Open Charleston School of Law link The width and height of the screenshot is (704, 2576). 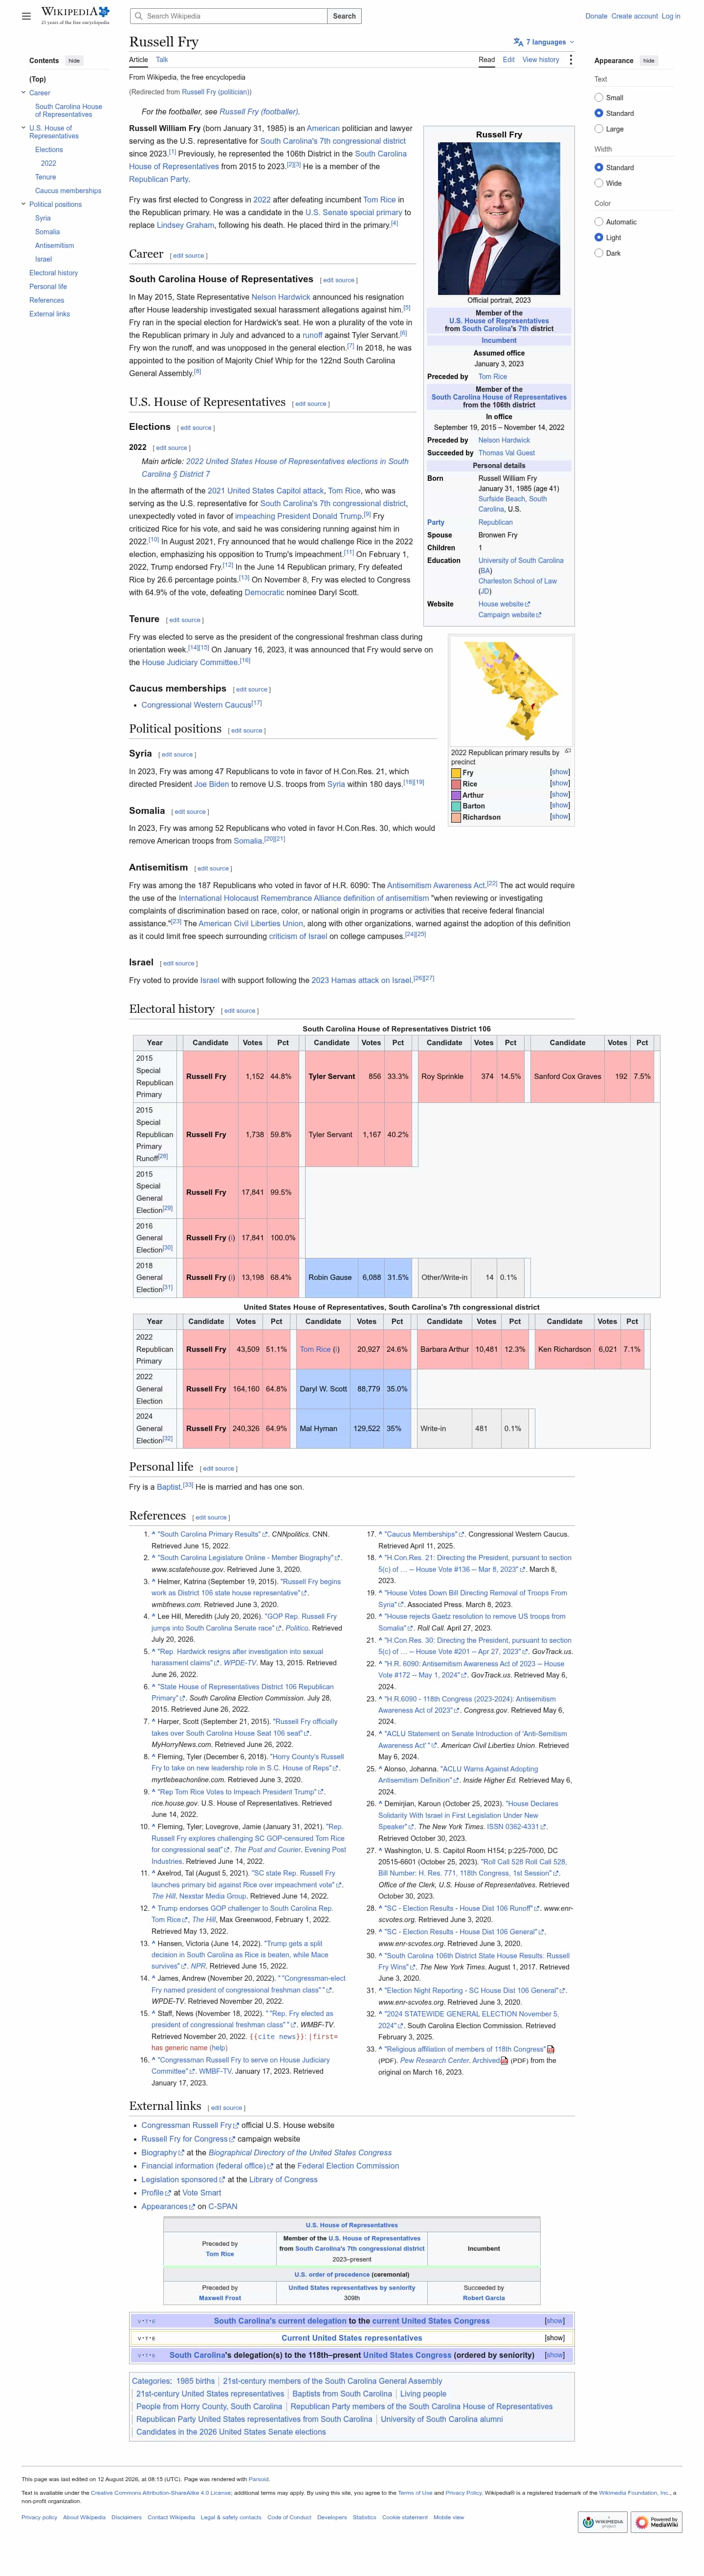(517, 581)
